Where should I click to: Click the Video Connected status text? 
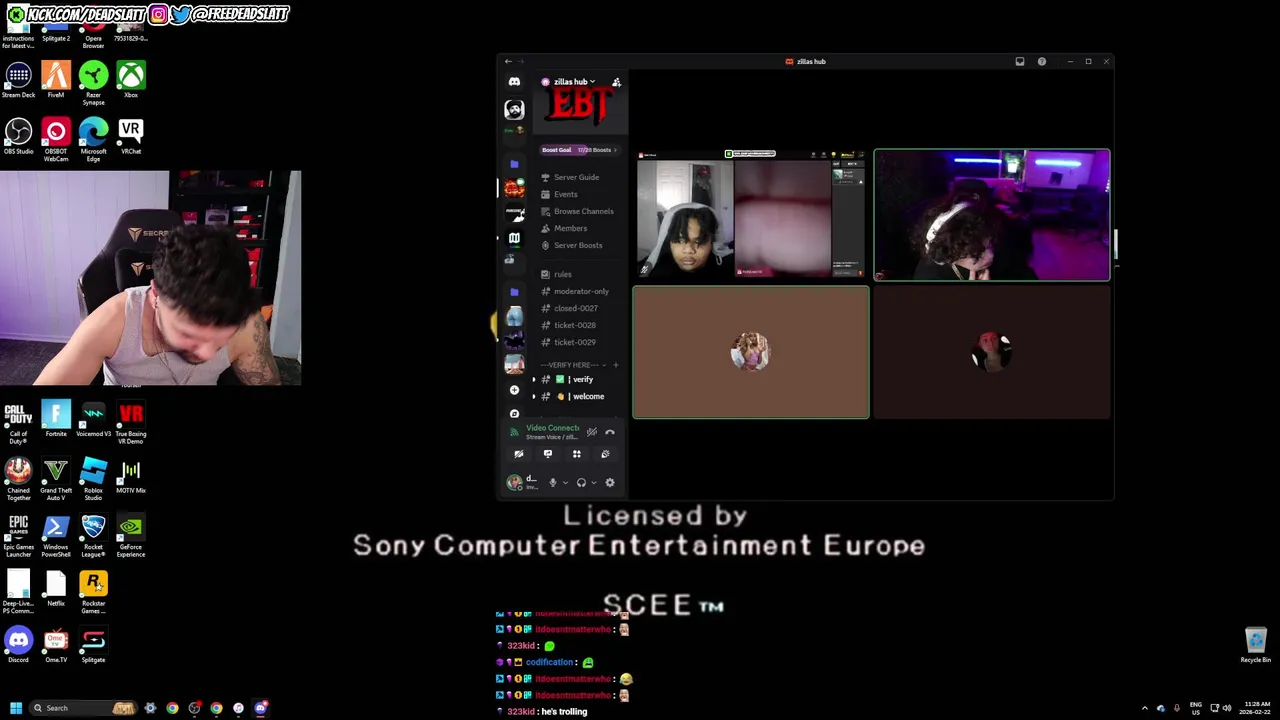(x=552, y=428)
